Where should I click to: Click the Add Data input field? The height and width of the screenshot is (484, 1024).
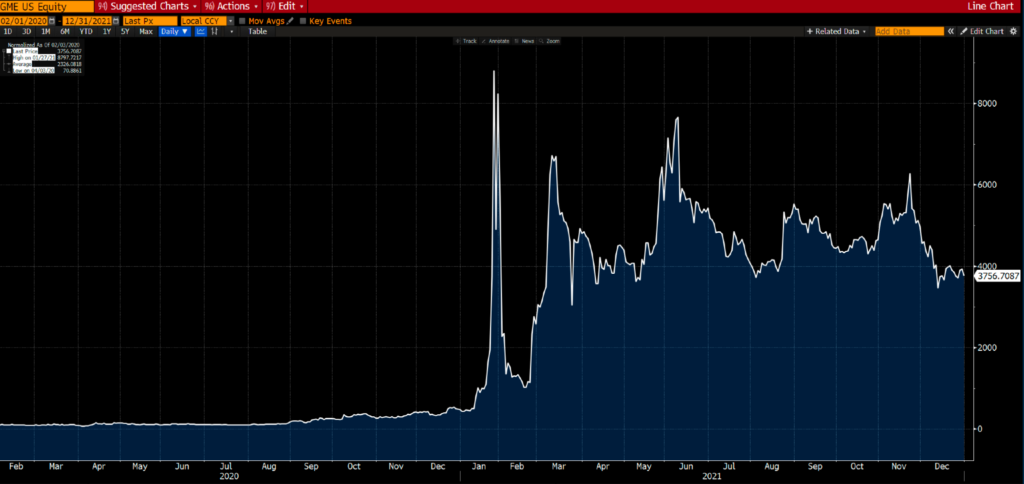tap(908, 31)
